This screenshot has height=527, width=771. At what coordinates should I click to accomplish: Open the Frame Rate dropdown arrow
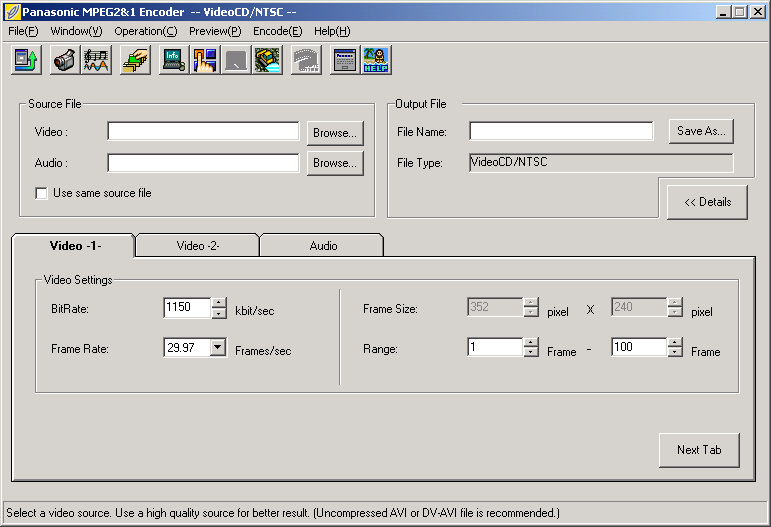tap(218, 348)
